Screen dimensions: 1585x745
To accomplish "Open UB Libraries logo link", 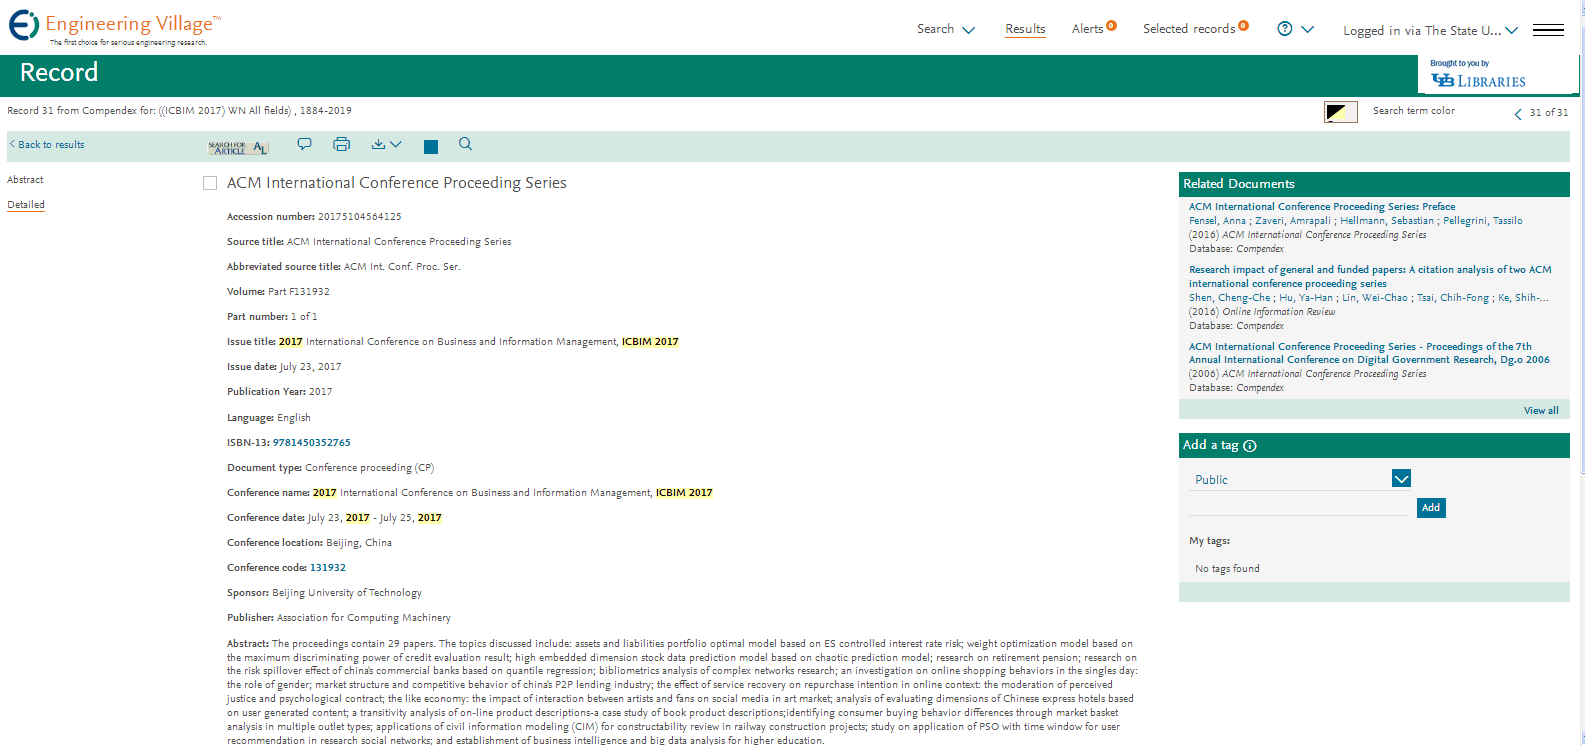I will [1479, 80].
